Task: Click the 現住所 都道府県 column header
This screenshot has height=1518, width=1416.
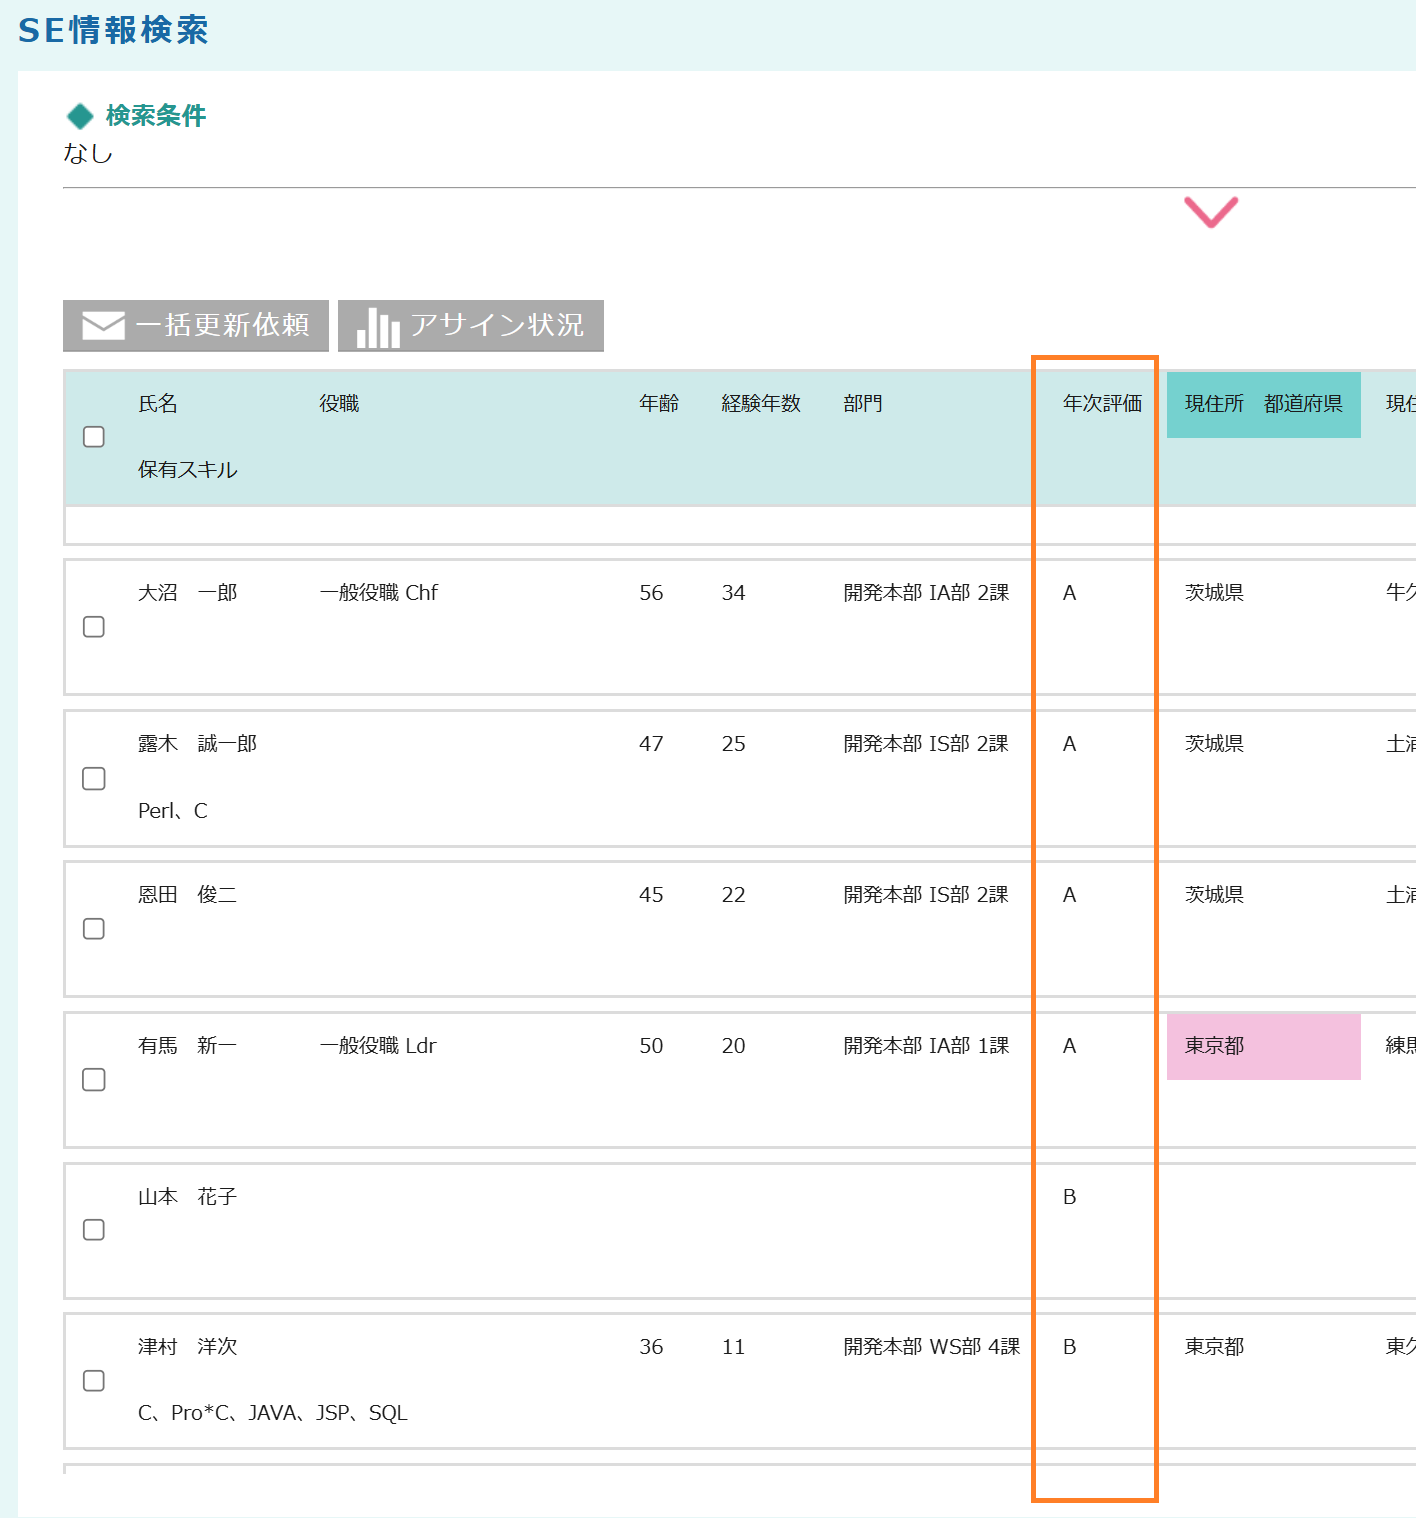Action: (1263, 404)
